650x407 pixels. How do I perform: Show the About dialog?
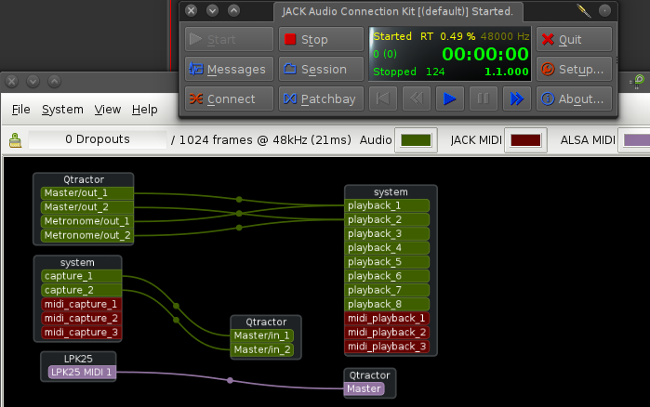coord(574,99)
